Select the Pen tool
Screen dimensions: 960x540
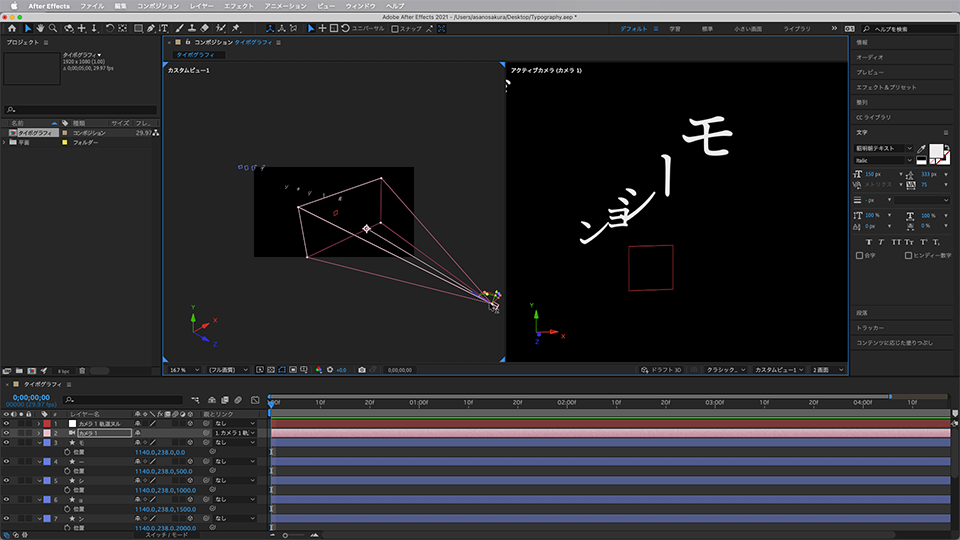tap(150, 28)
